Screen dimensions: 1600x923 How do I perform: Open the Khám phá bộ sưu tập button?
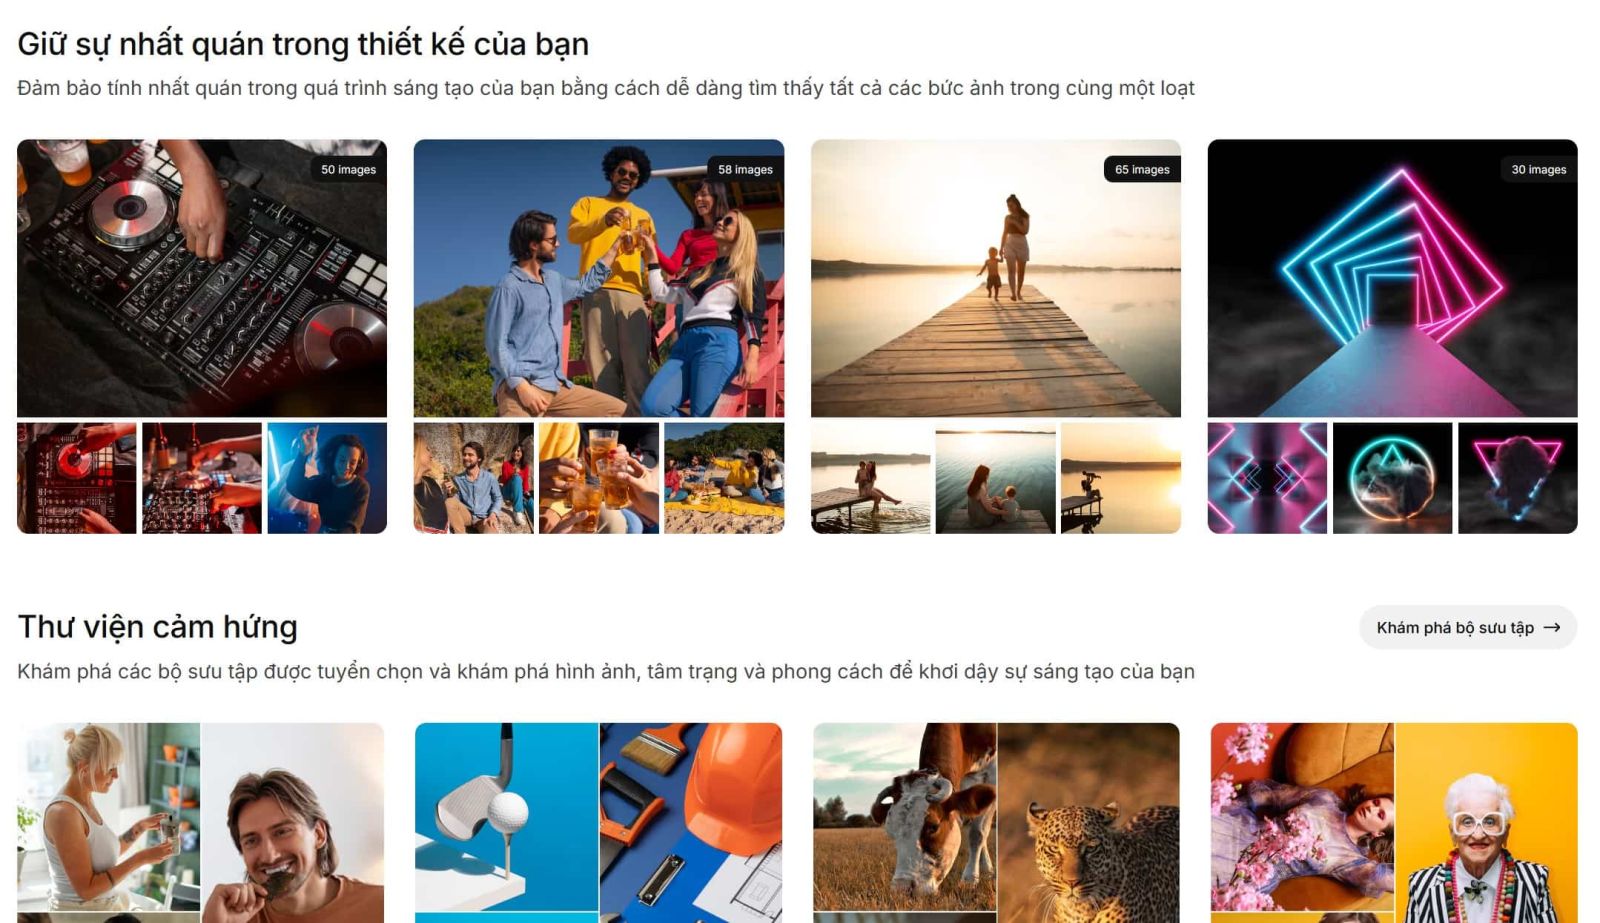[1467, 628]
